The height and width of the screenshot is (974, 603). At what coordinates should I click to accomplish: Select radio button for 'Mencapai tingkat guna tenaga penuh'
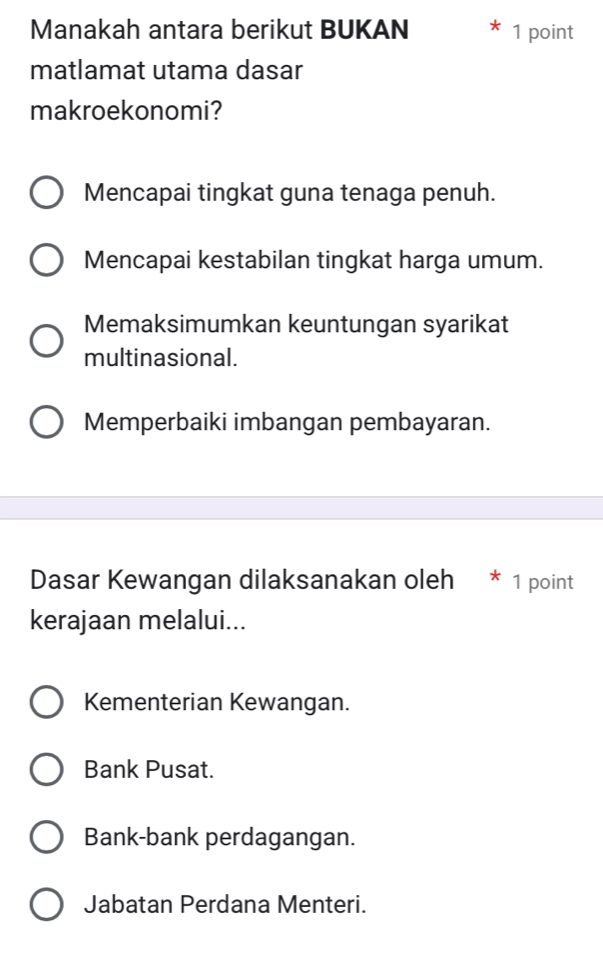pos(46,193)
